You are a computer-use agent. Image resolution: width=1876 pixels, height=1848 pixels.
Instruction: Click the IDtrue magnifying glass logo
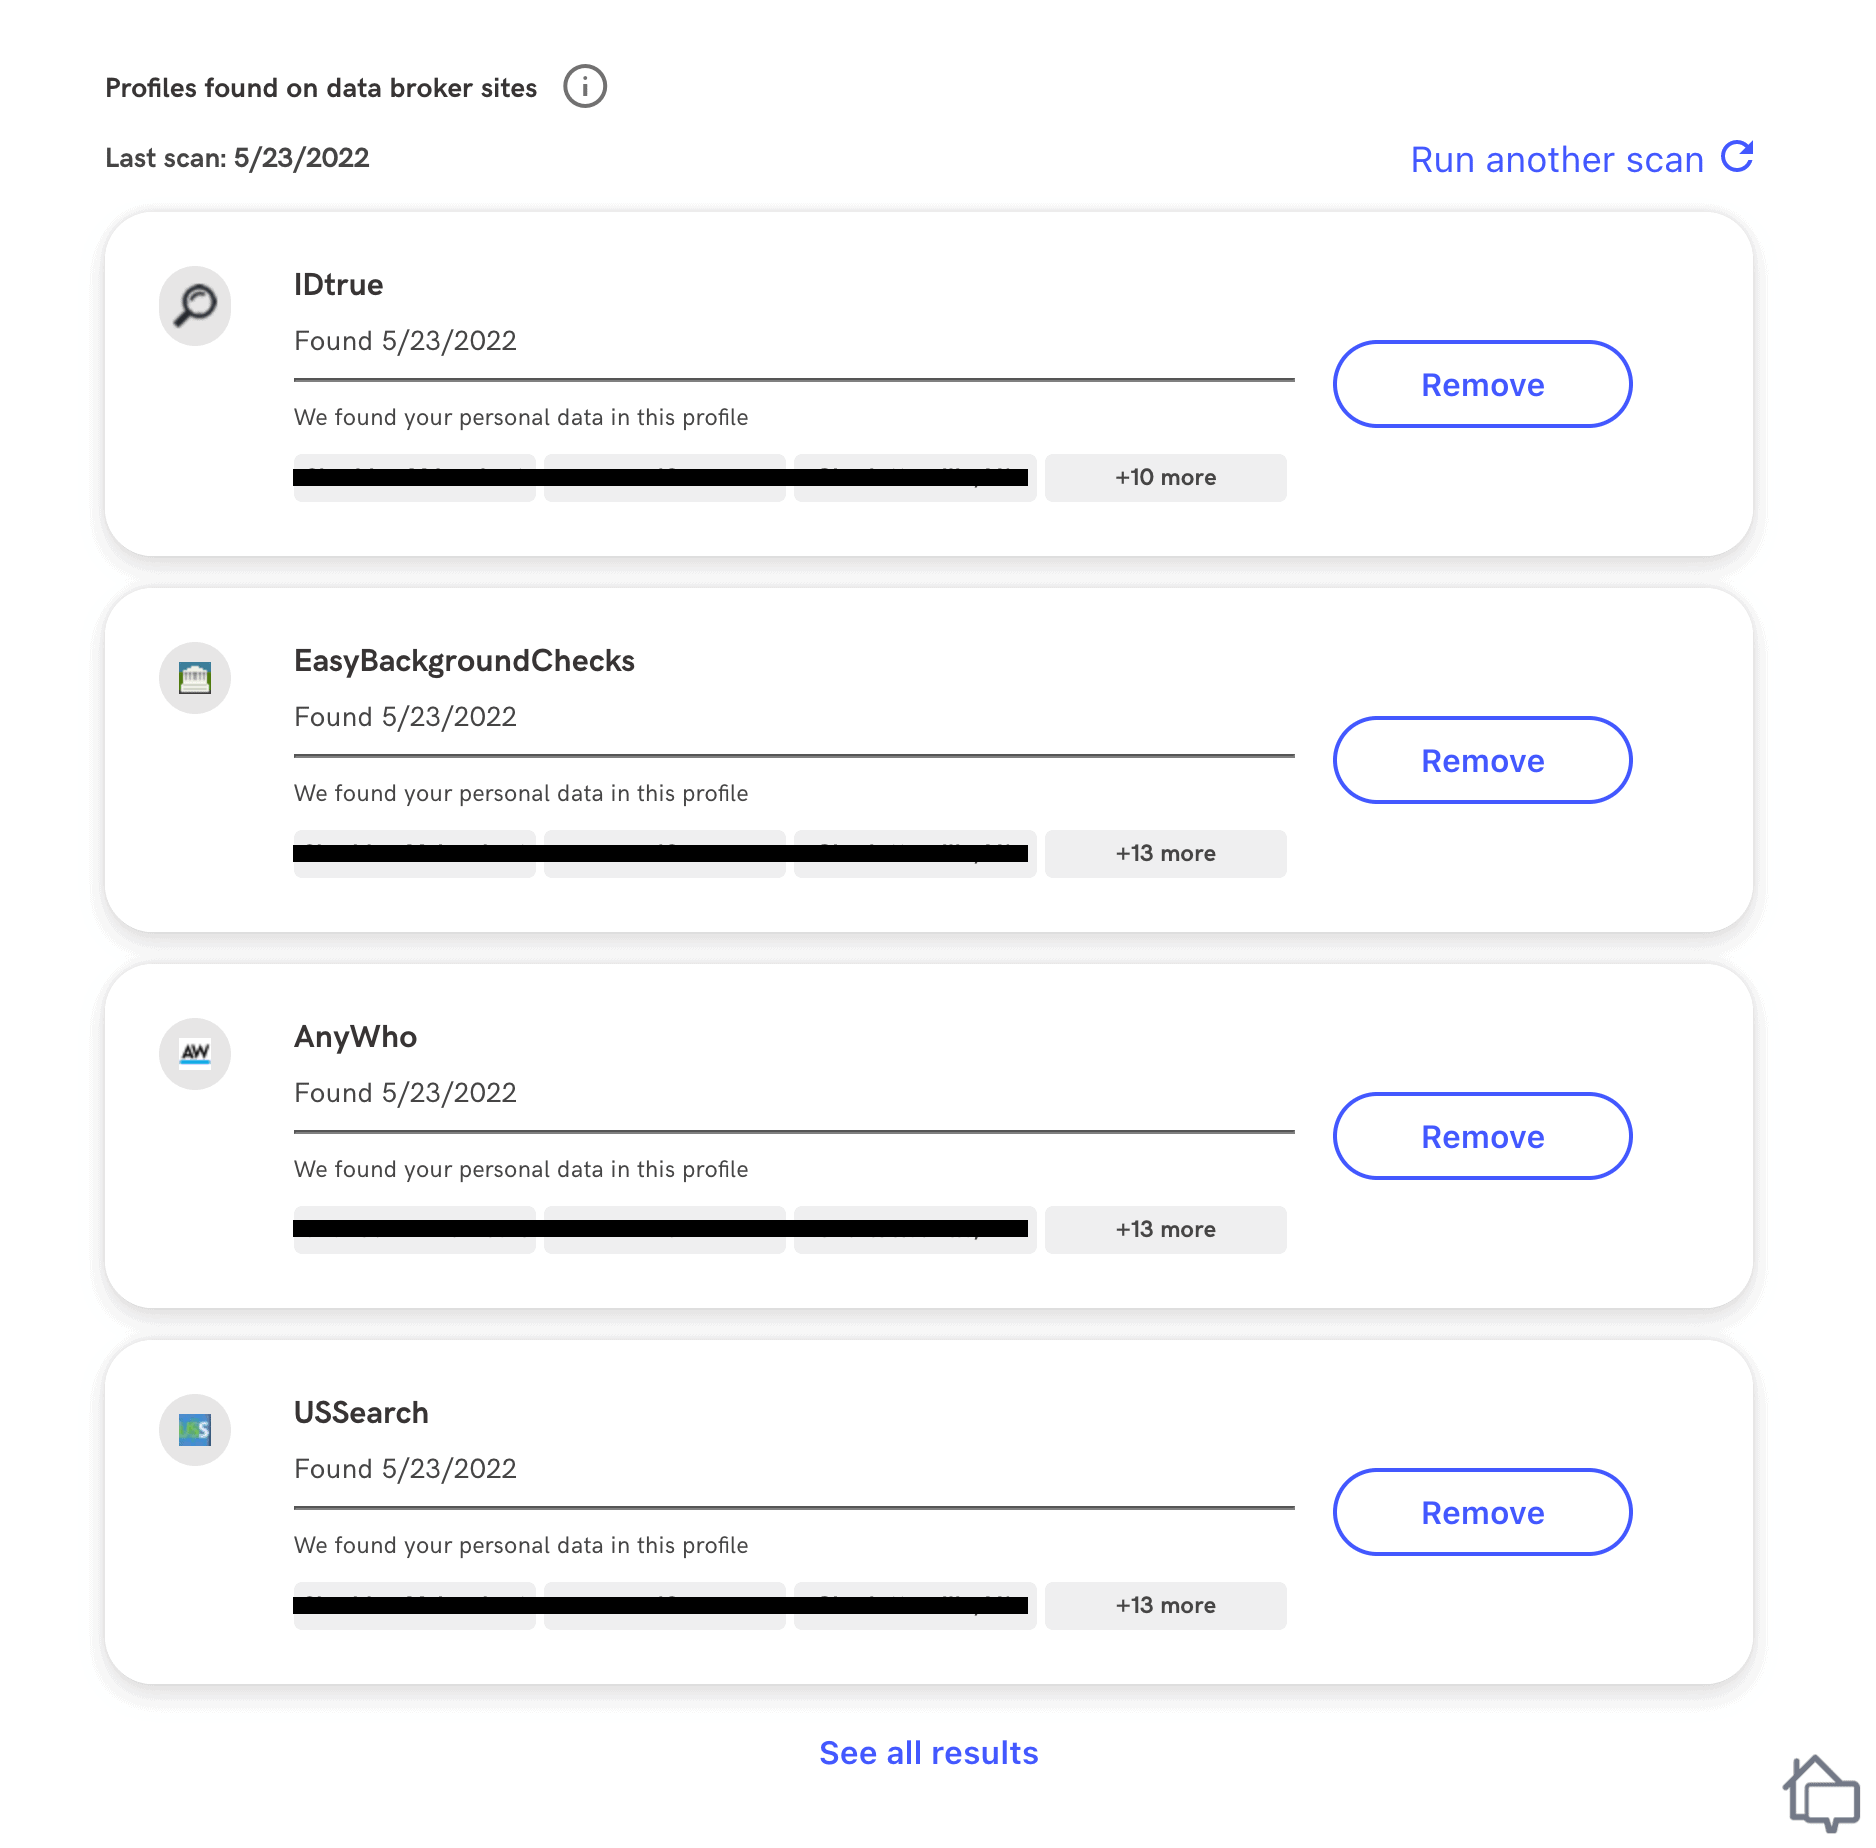pyautogui.click(x=195, y=305)
